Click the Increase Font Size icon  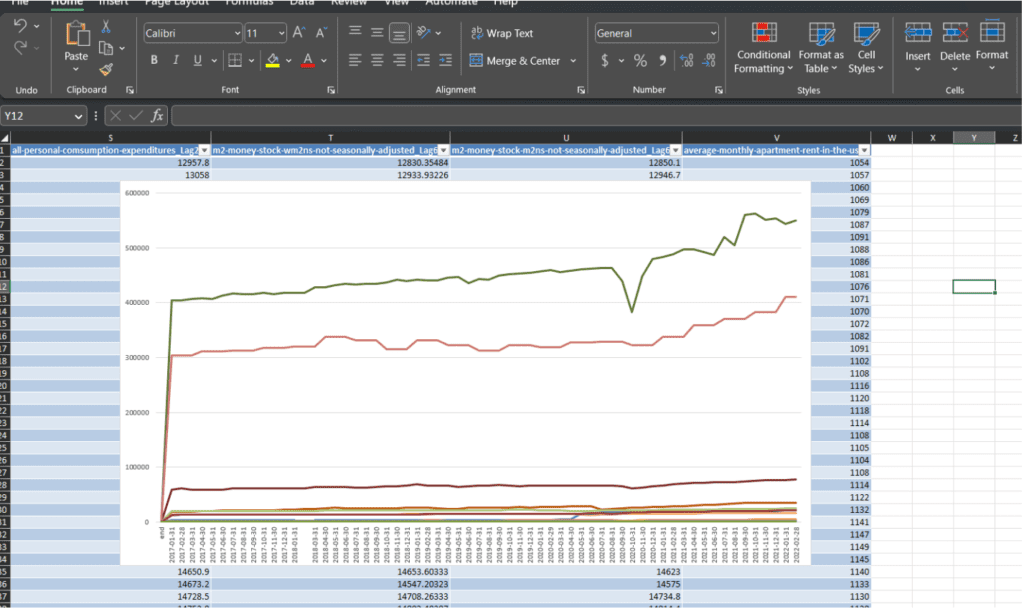(298, 33)
